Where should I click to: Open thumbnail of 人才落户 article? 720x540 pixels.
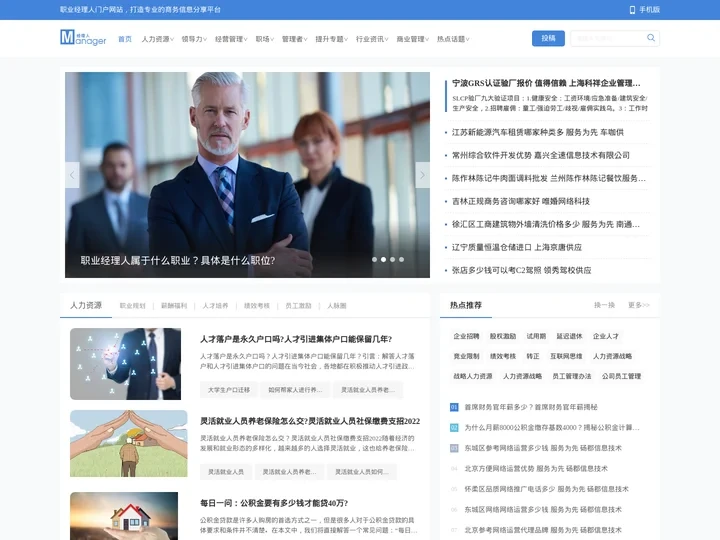(x=125, y=364)
